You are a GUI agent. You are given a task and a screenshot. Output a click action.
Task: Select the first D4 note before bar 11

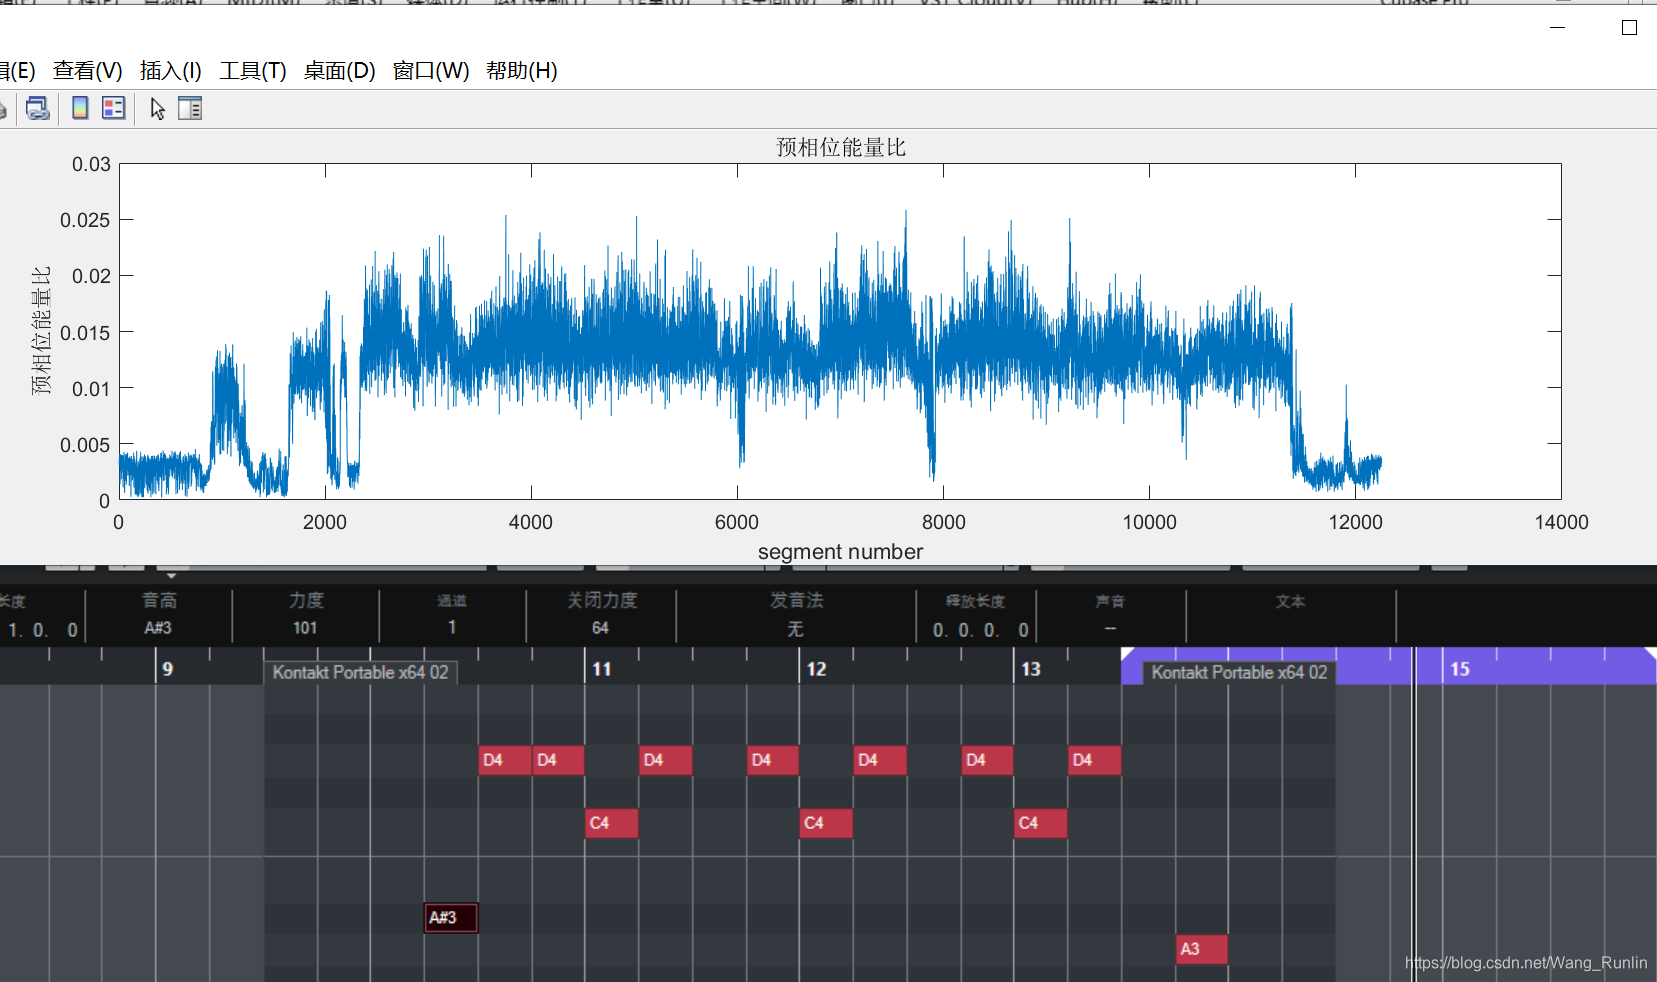pyautogui.click(x=505, y=760)
